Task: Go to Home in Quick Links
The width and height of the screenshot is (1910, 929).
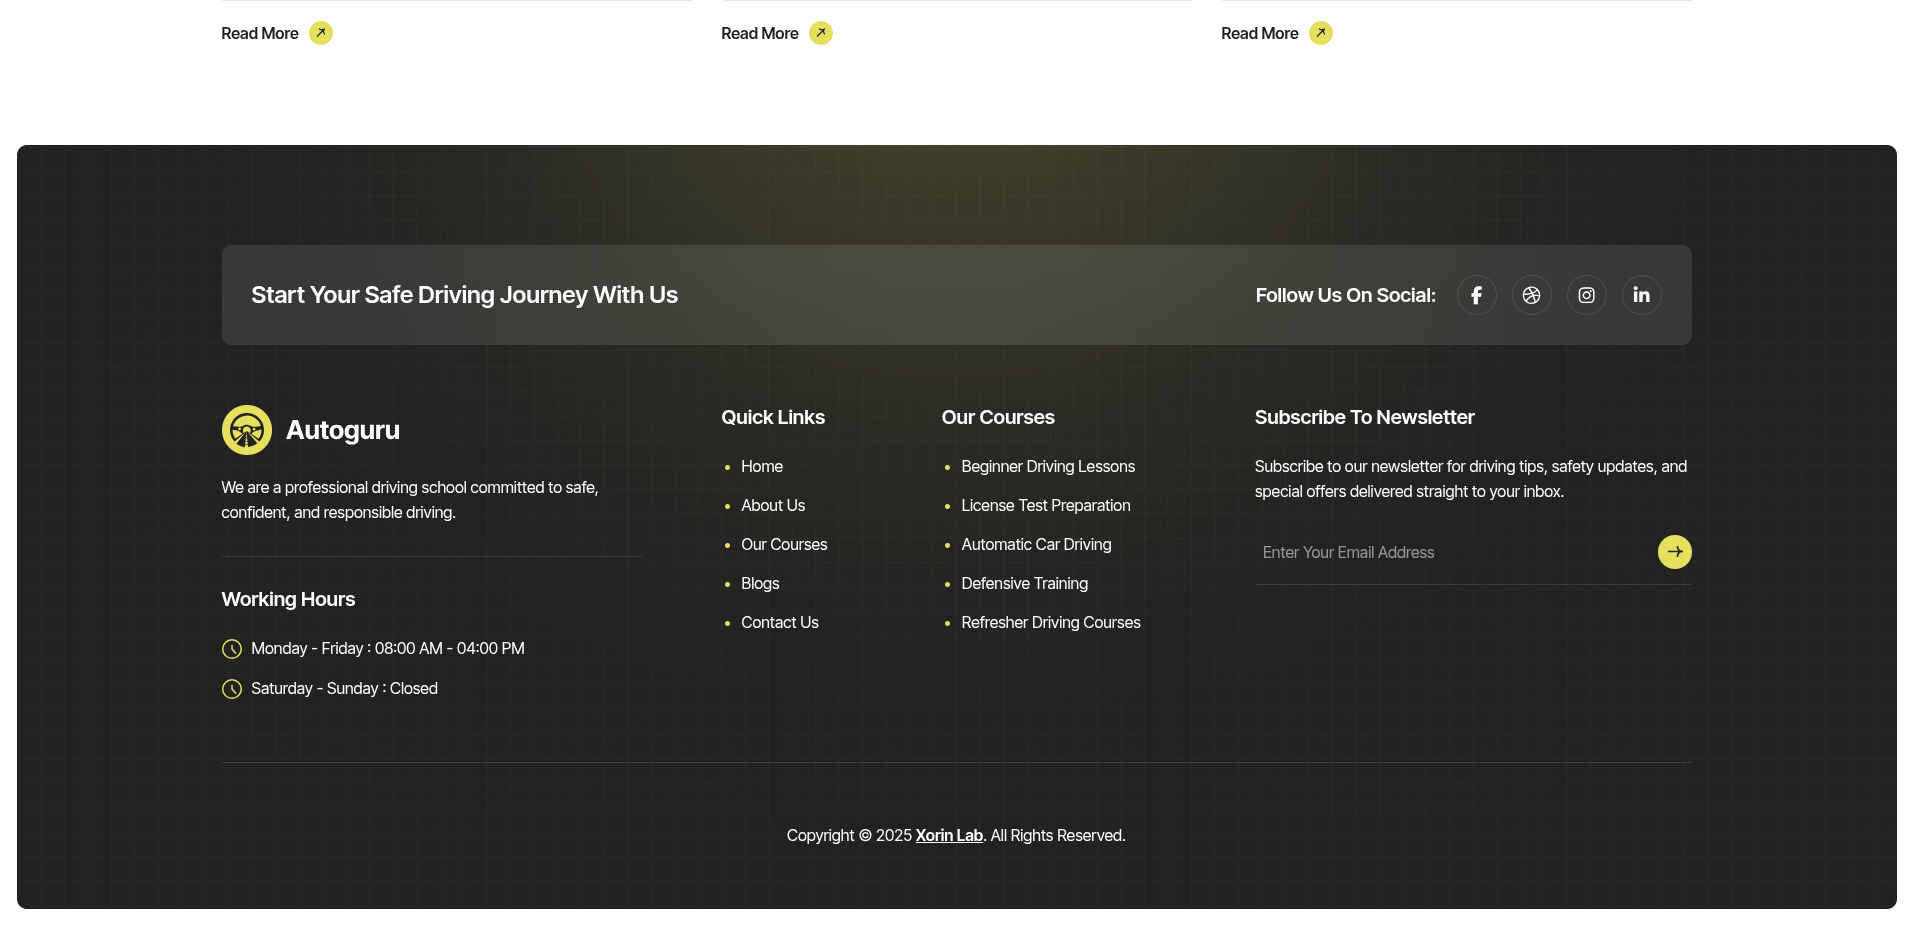Action: 762,466
